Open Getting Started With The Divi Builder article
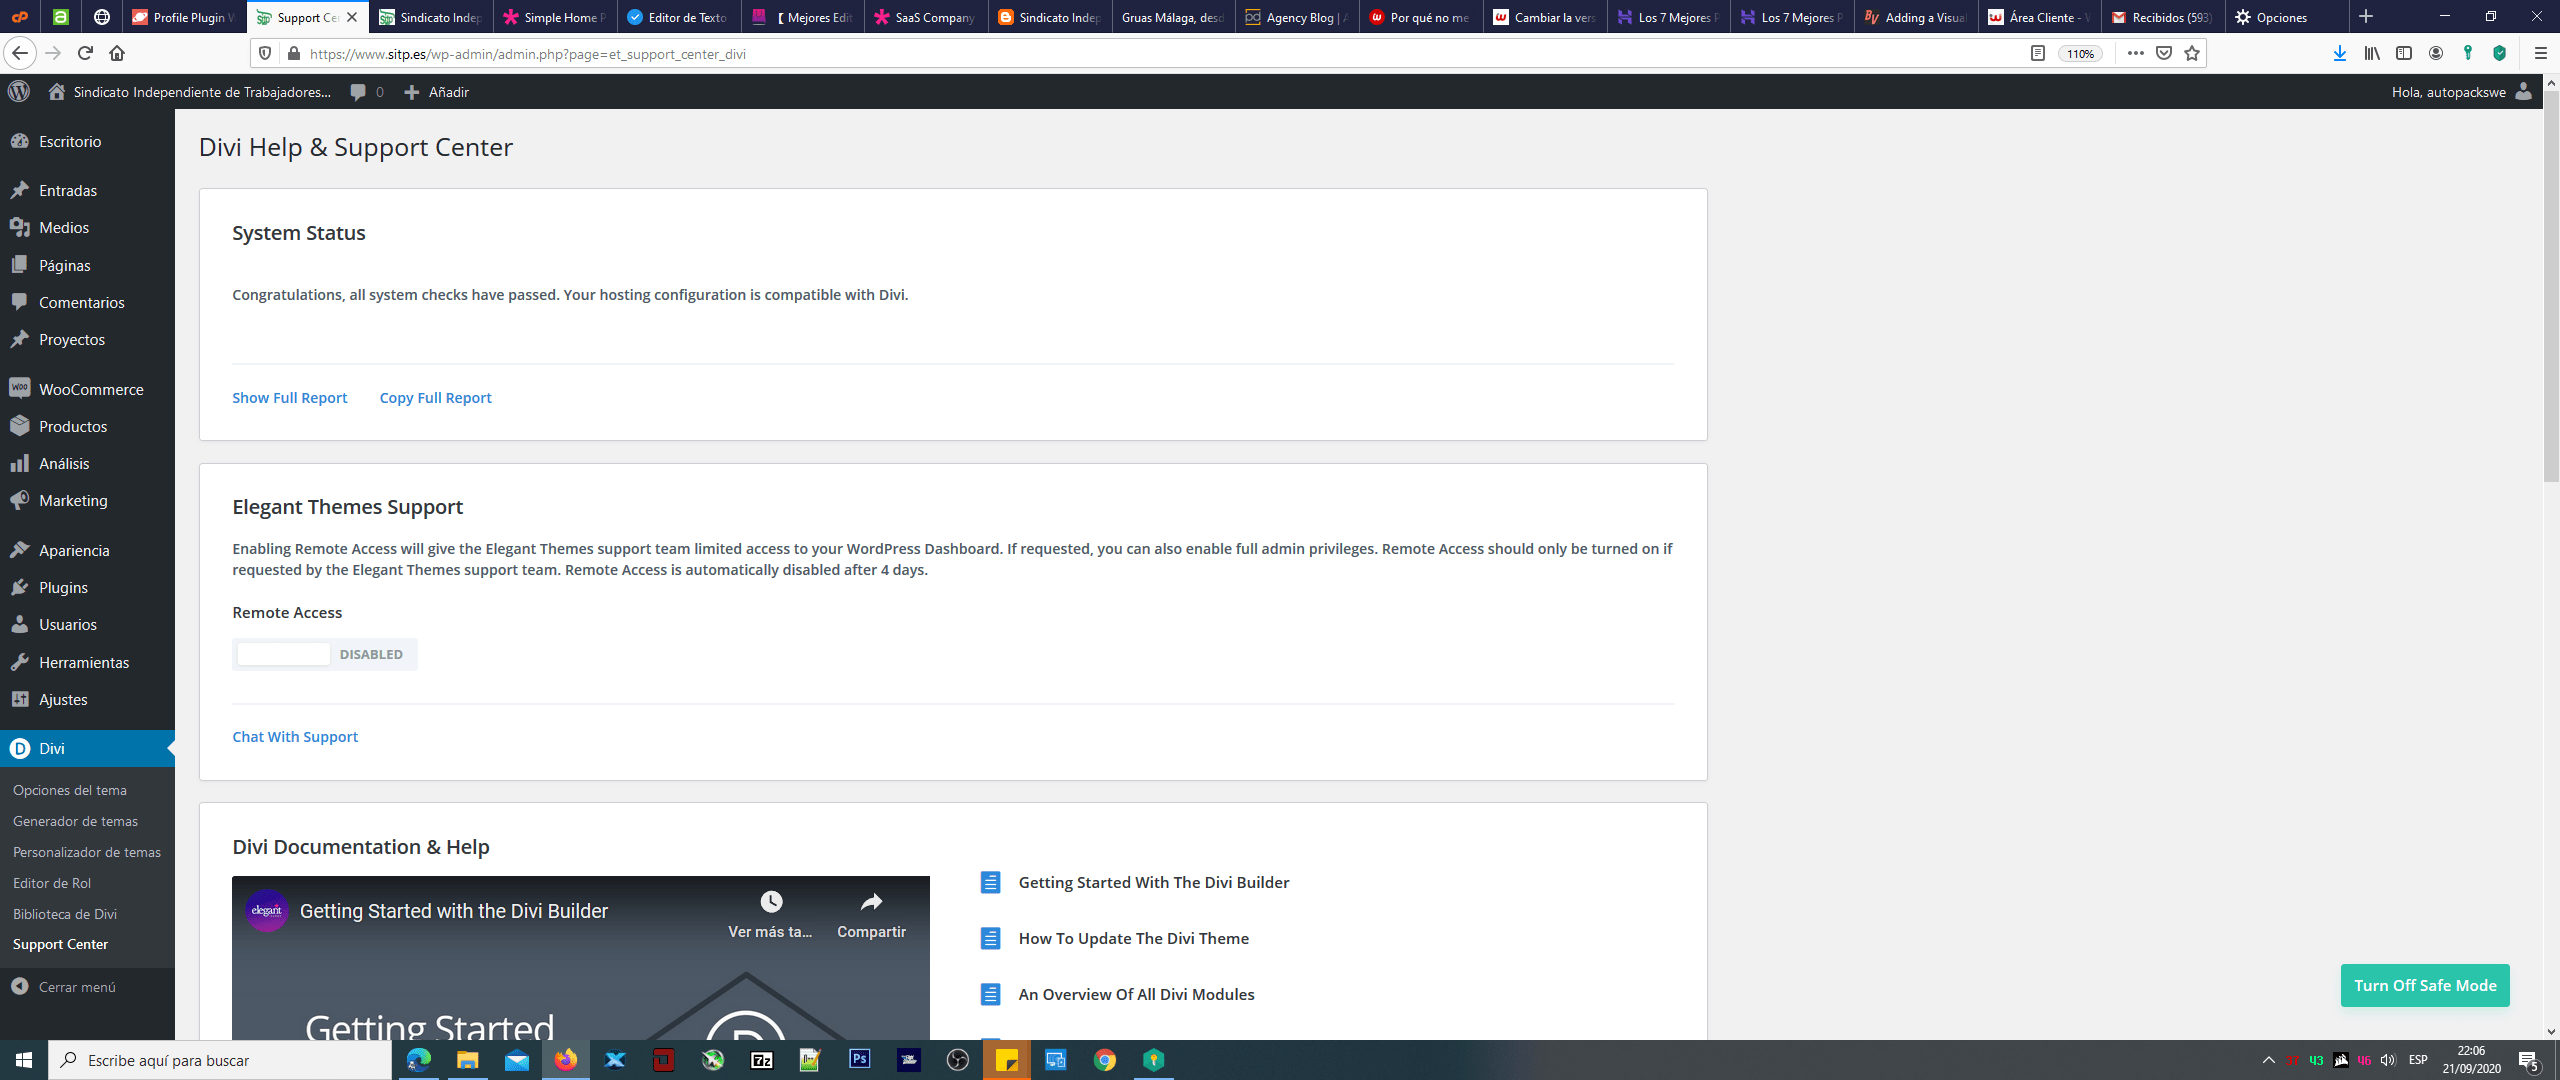 pos(1154,882)
